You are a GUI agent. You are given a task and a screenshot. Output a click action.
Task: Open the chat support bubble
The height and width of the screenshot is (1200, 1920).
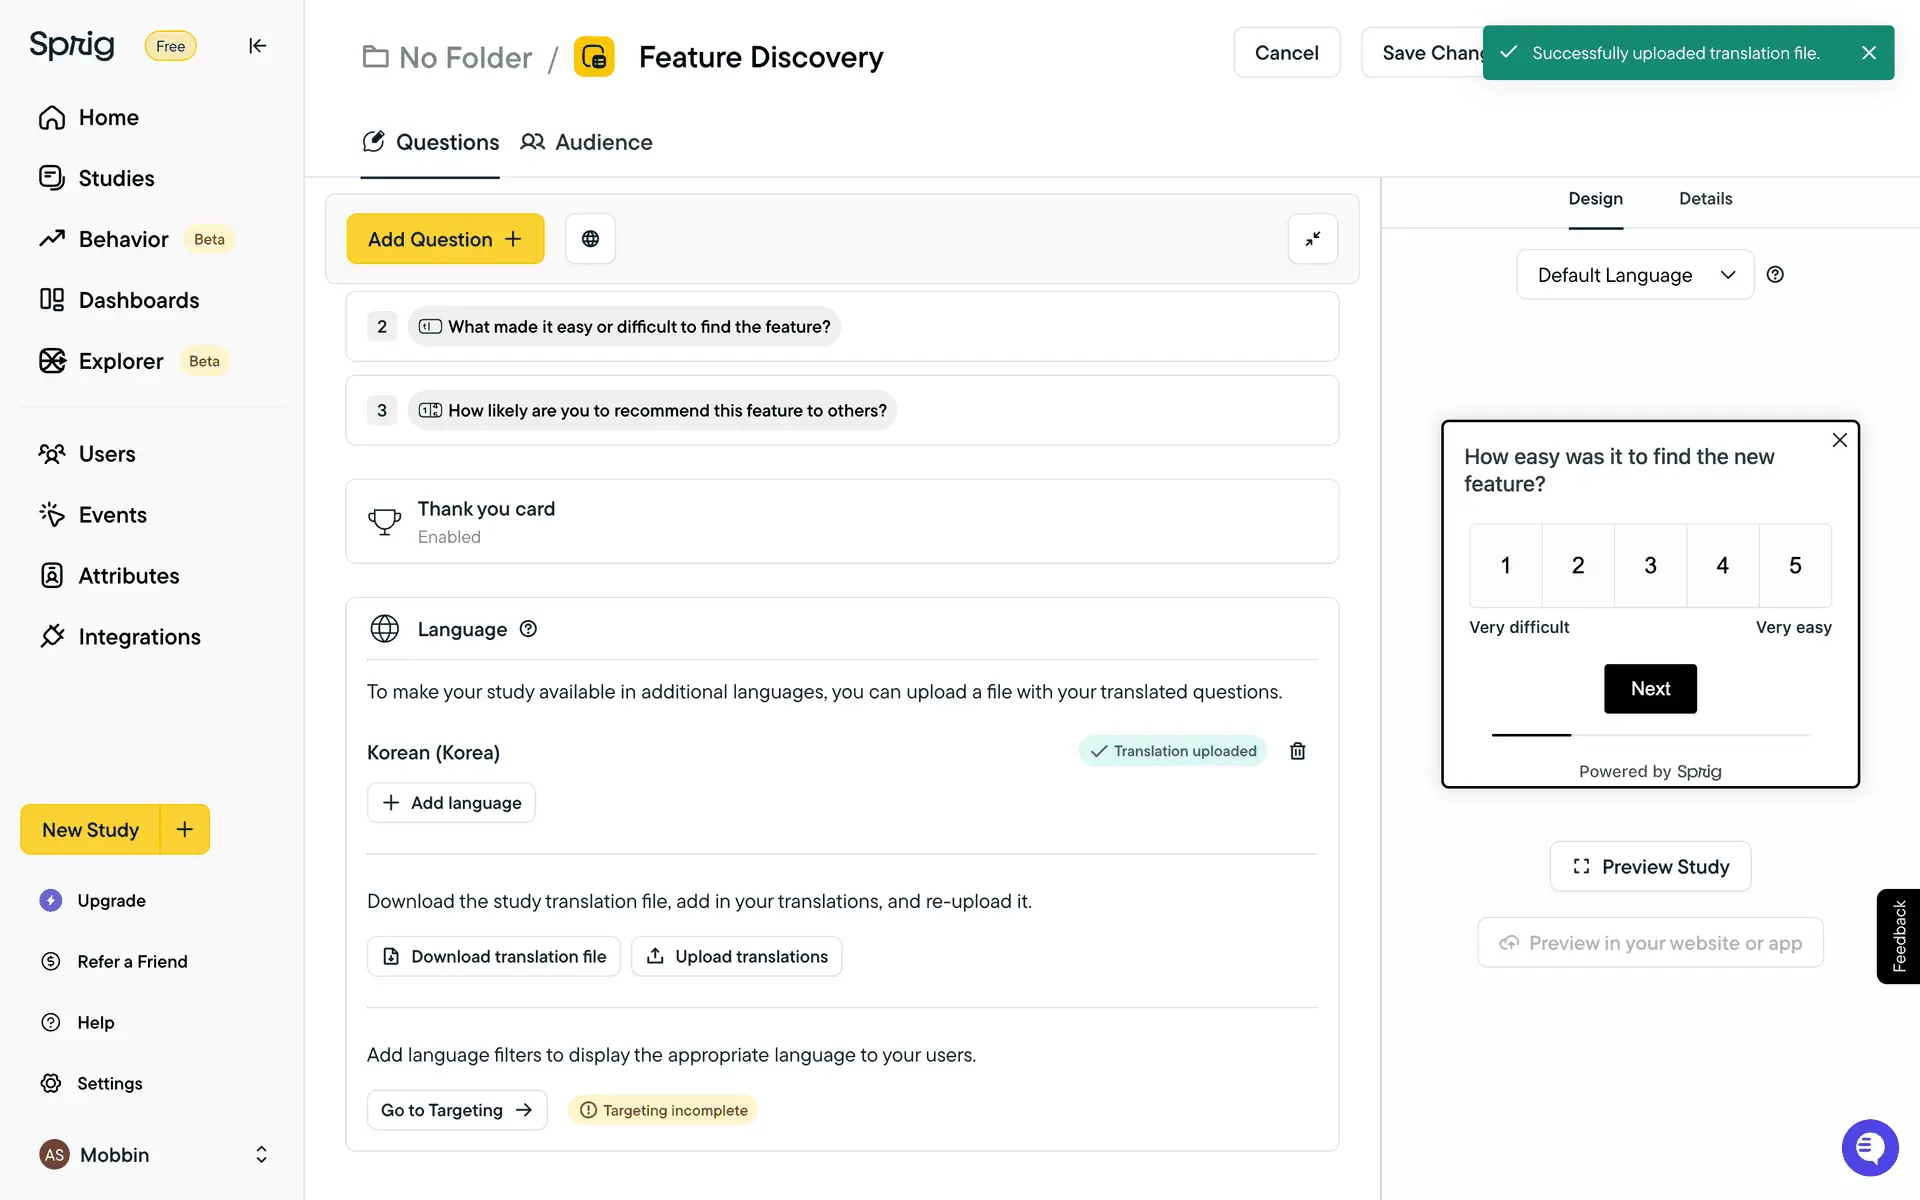(1869, 1147)
